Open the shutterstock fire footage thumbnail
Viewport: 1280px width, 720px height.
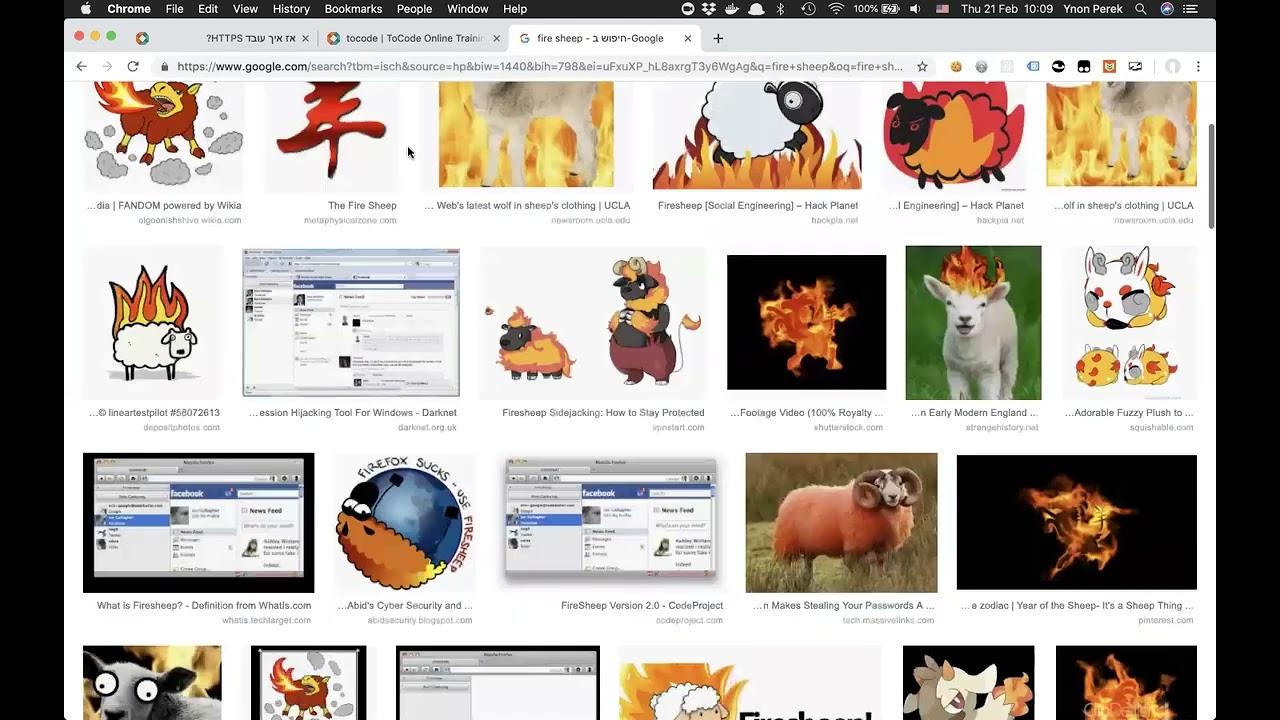[x=806, y=322]
